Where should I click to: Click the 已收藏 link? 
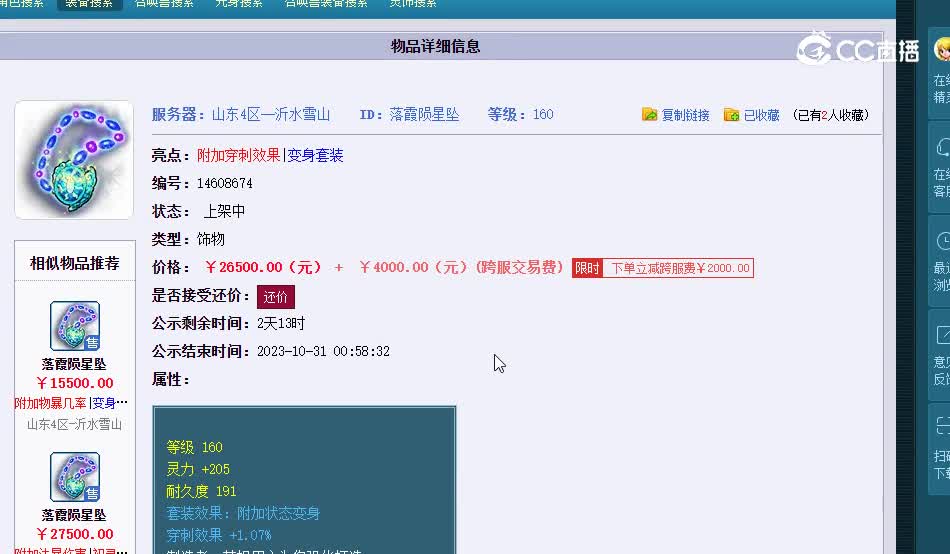[762, 115]
